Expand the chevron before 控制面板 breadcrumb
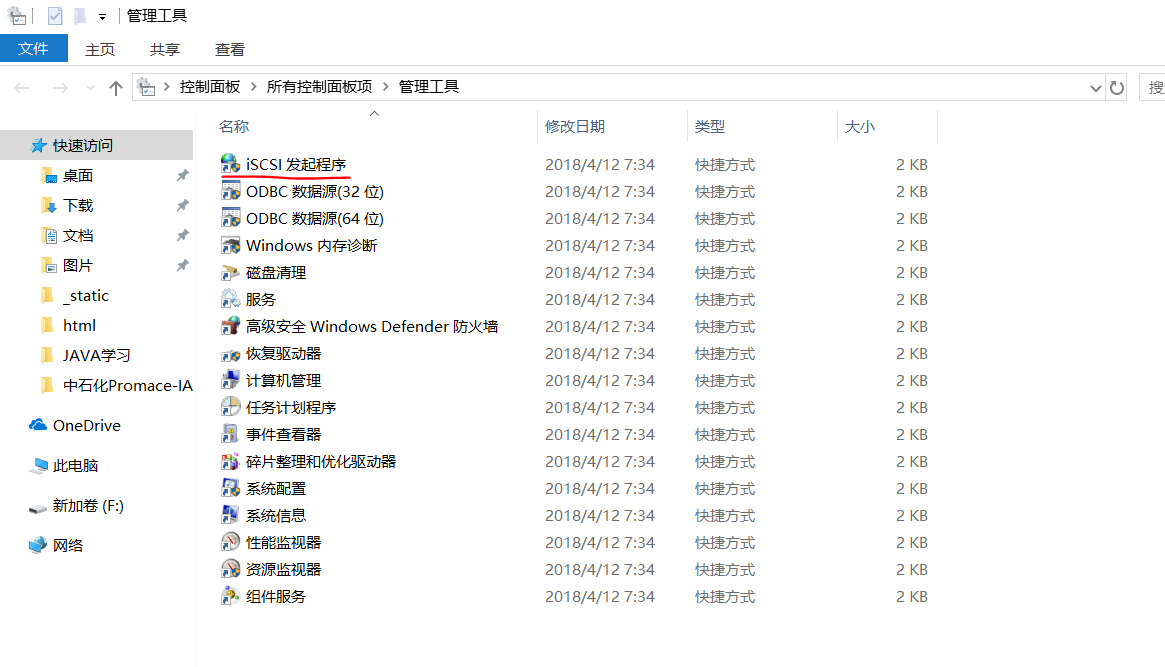The width and height of the screenshot is (1165, 667). point(166,87)
